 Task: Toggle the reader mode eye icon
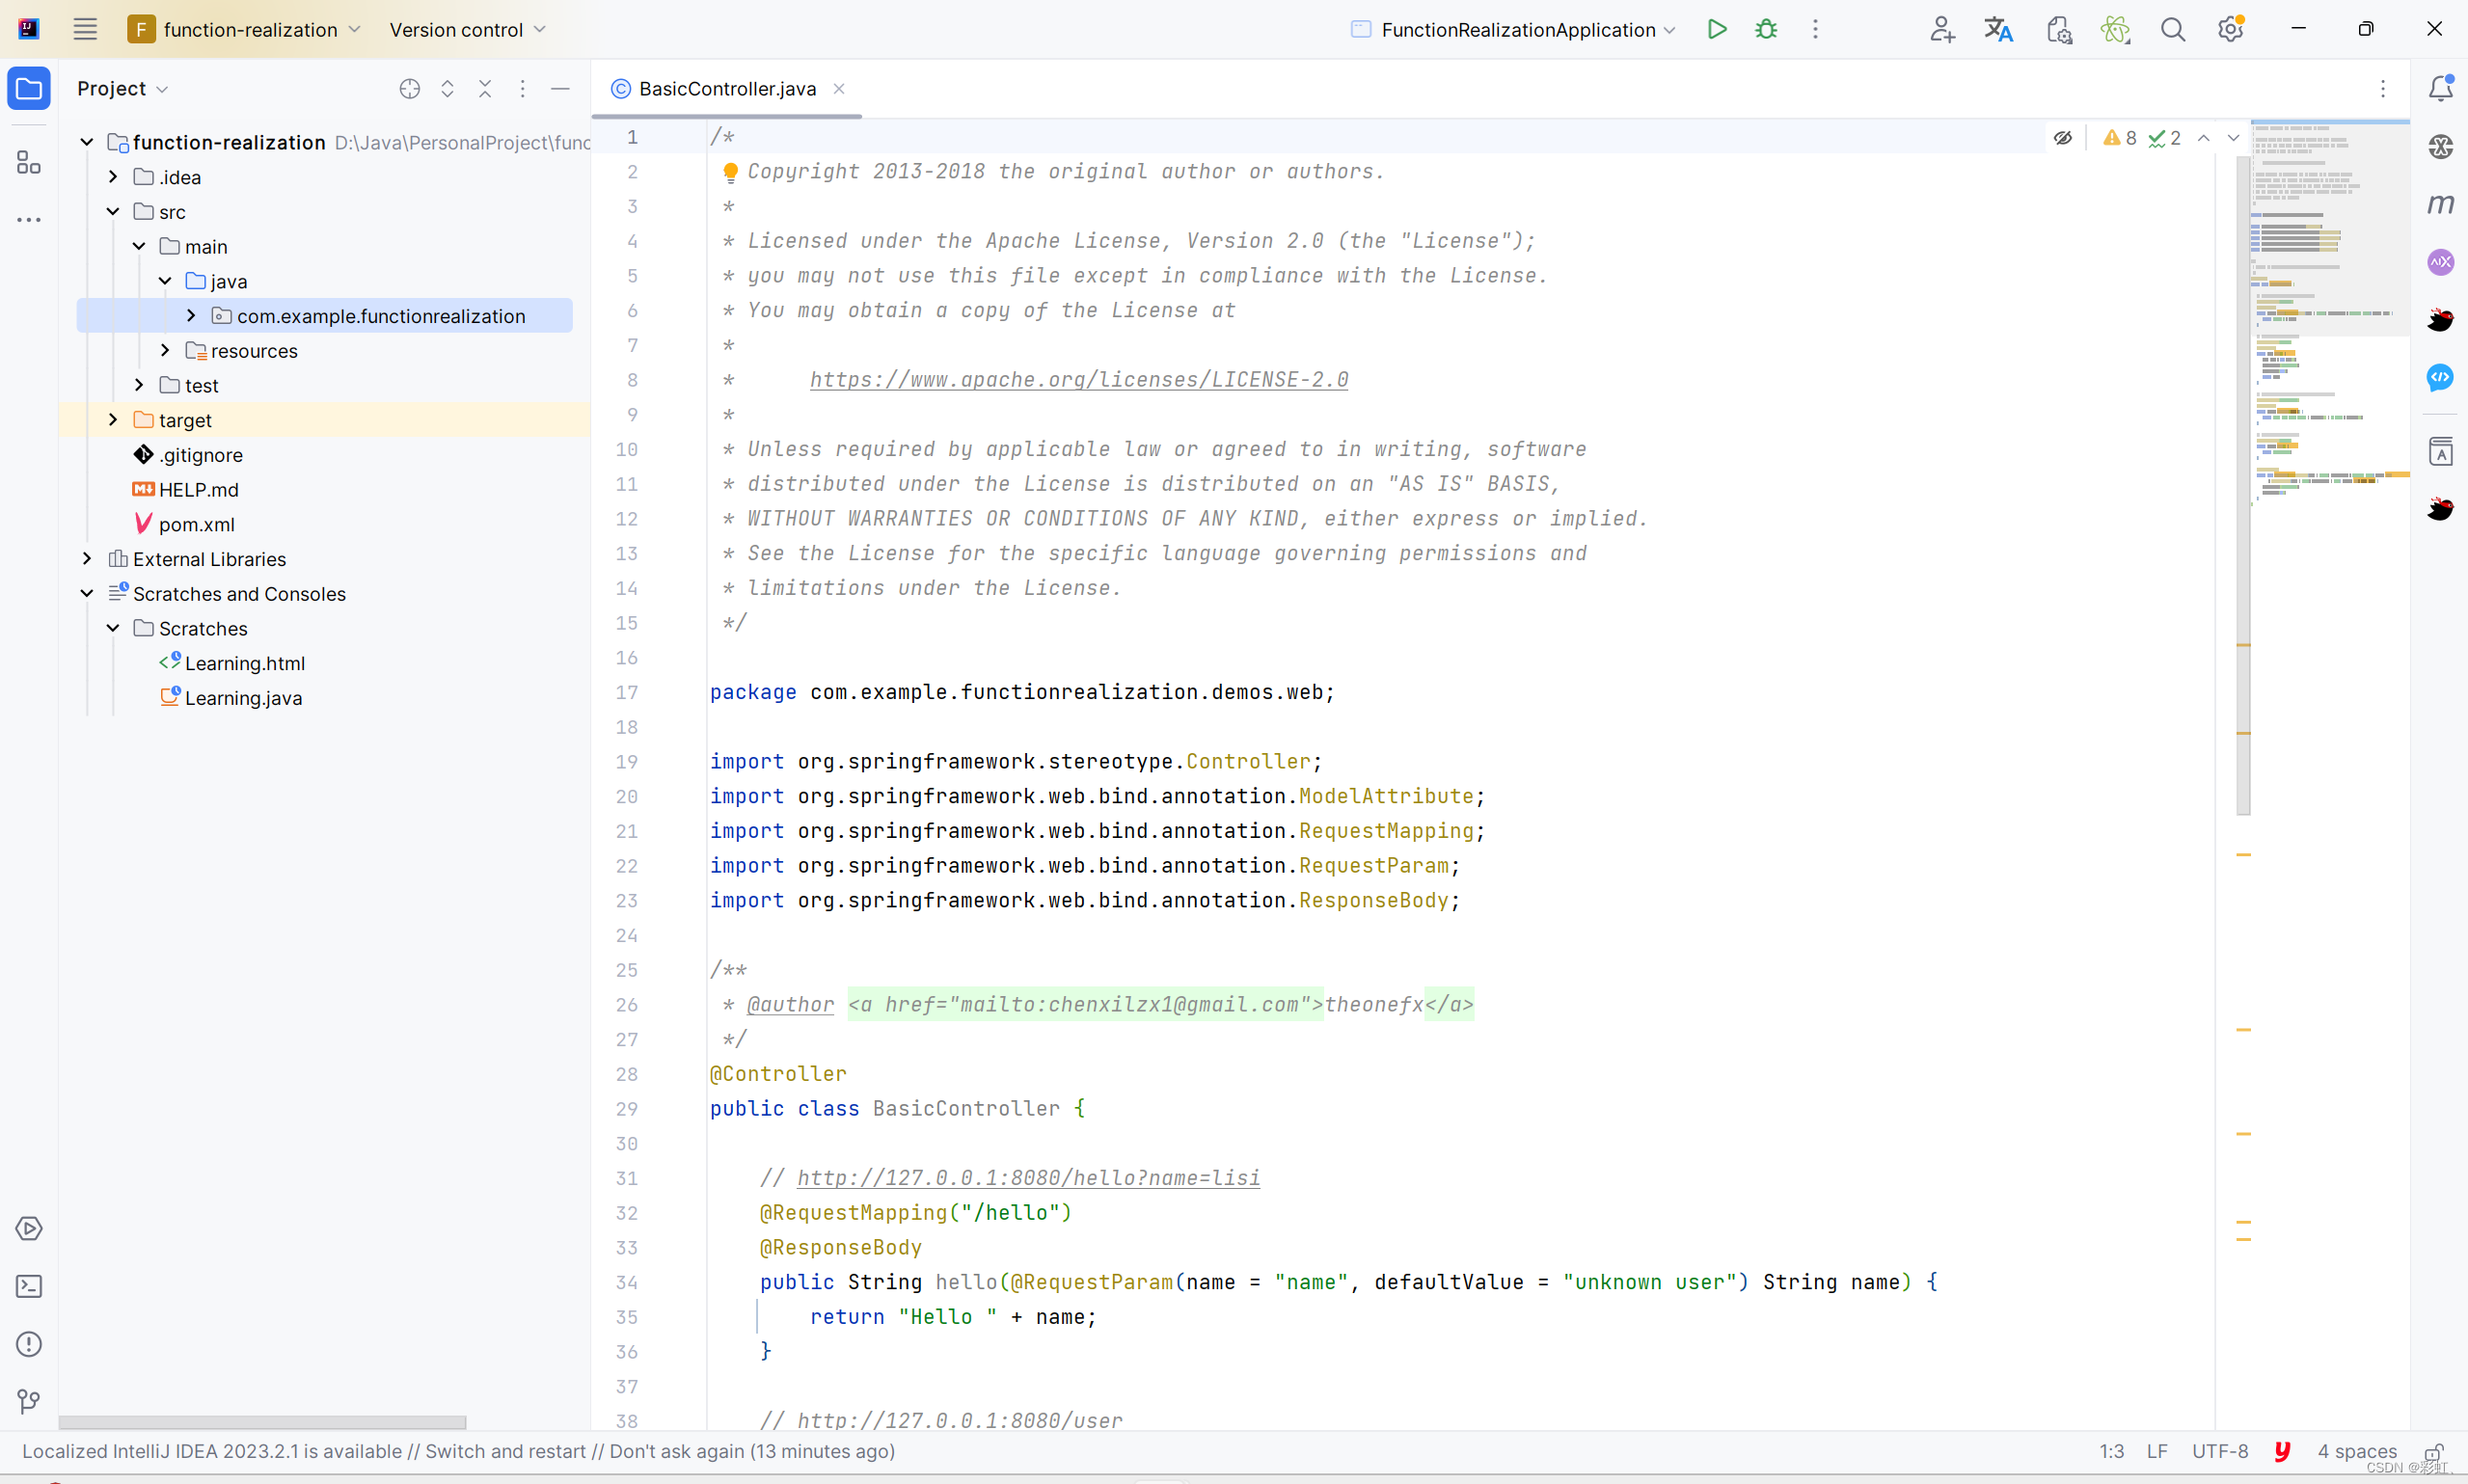2062,138
